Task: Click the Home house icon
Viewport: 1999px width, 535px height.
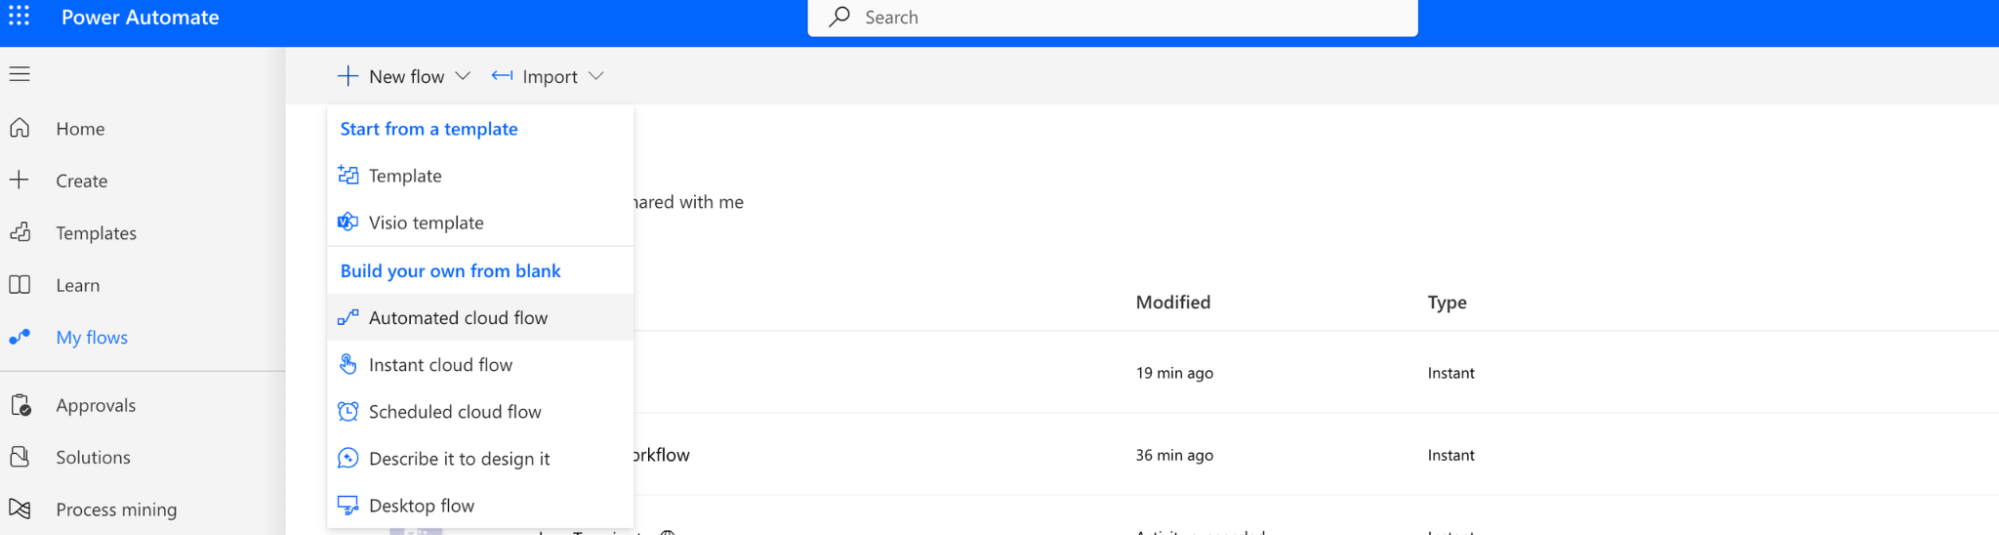Action: coord(20,128)
